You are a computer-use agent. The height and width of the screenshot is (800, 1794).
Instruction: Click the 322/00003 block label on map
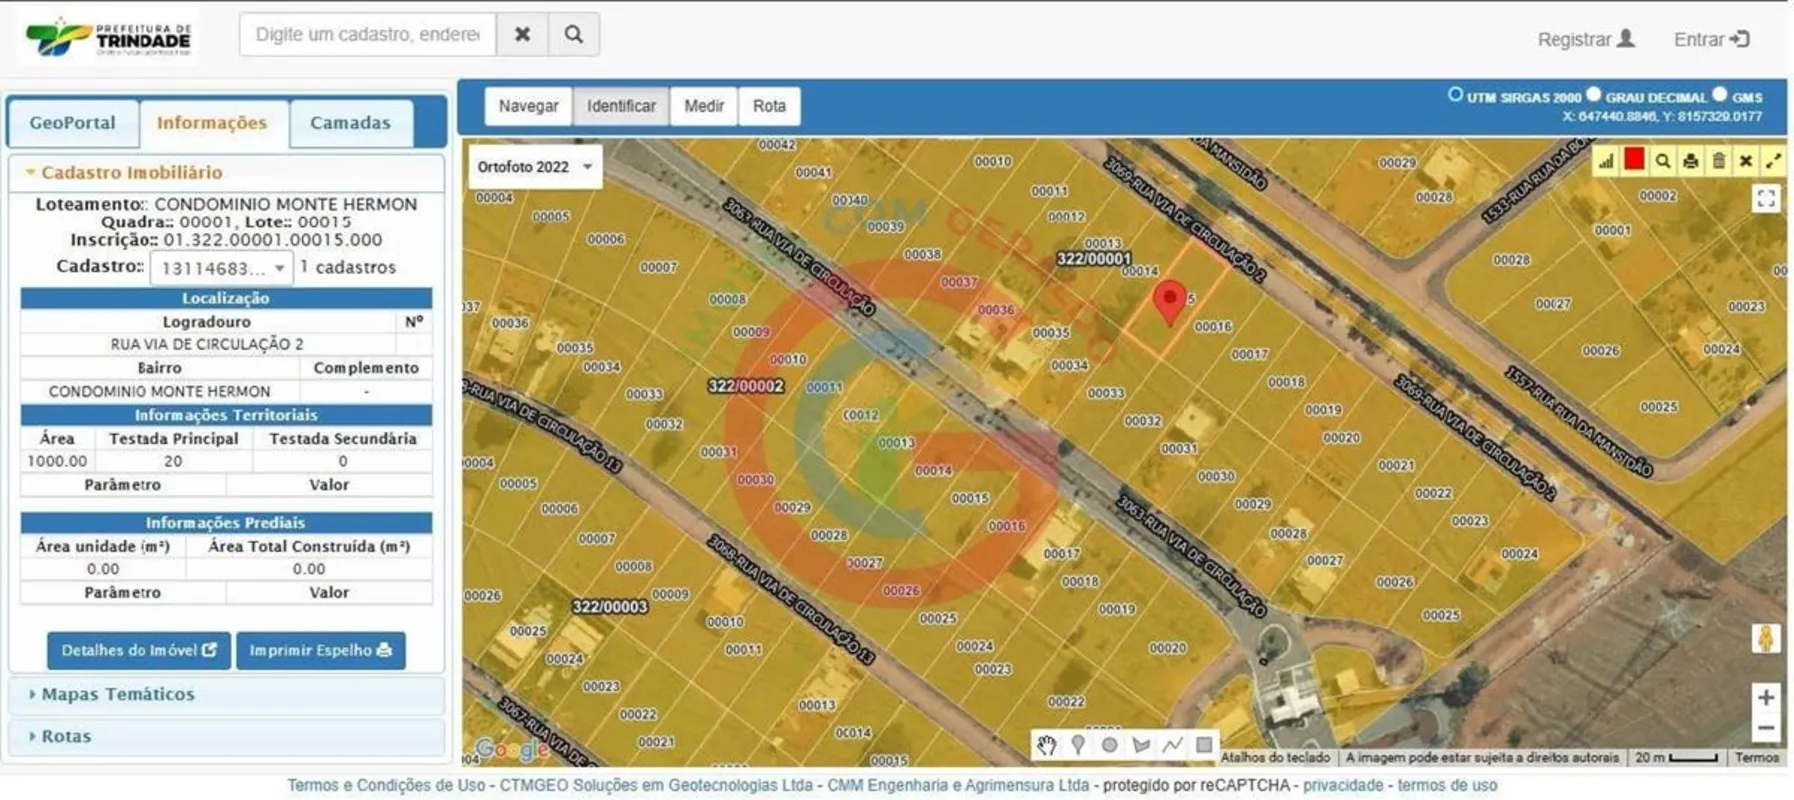(x=610, y=606)
